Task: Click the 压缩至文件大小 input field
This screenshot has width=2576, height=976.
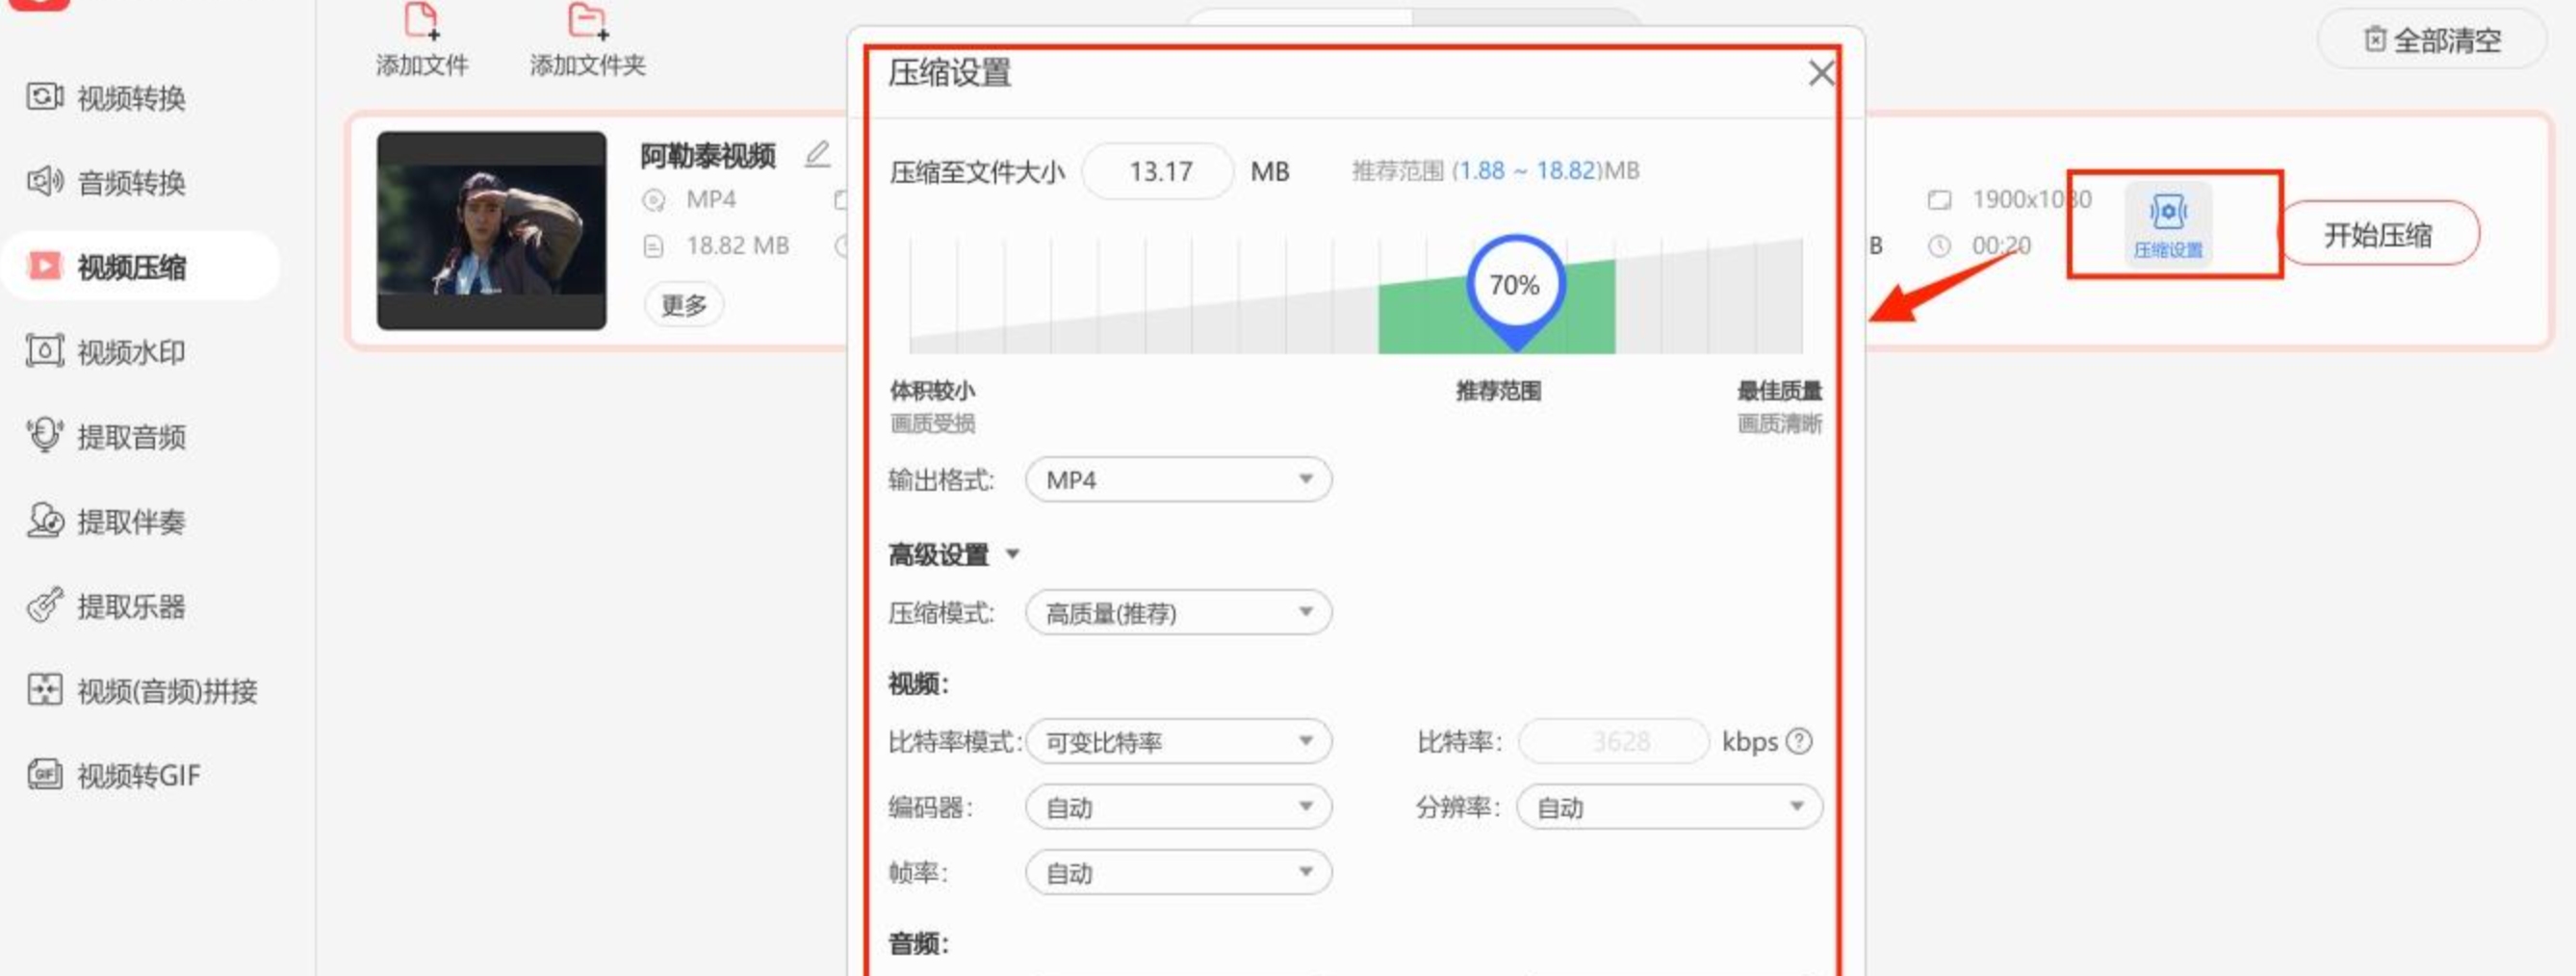Action: [1159, 171]
